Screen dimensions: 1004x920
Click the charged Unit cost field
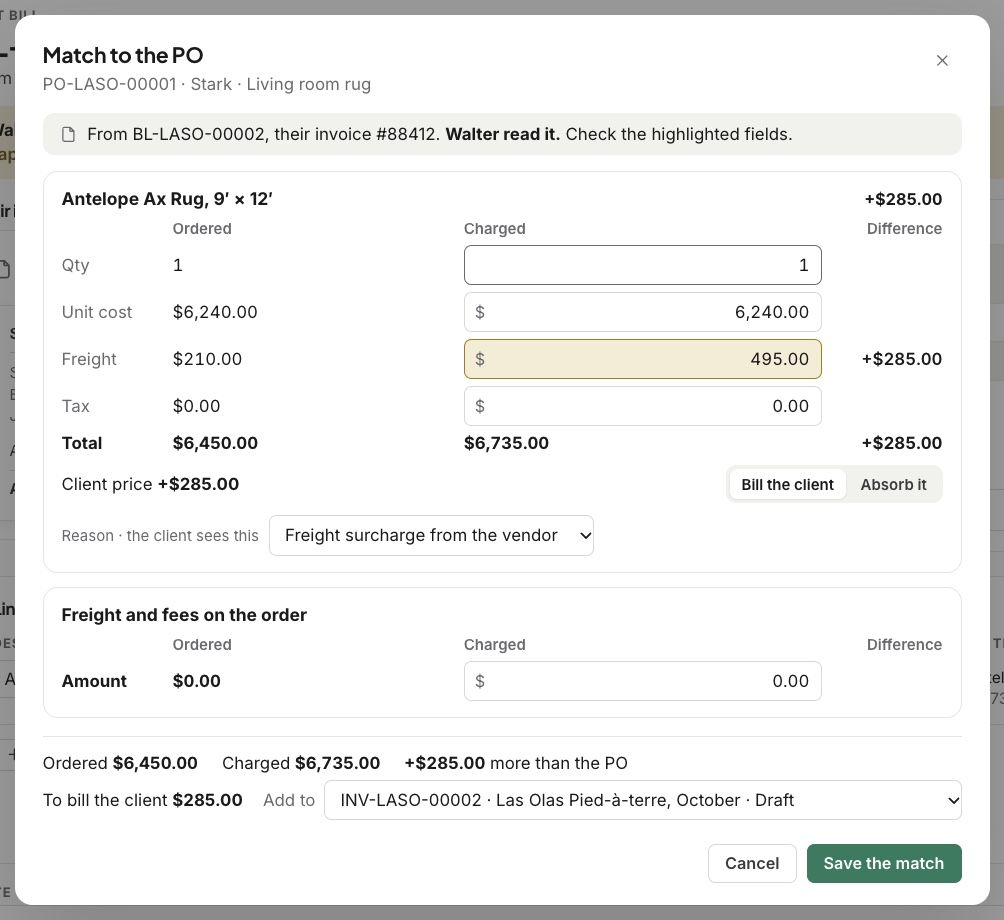point(642,312)
